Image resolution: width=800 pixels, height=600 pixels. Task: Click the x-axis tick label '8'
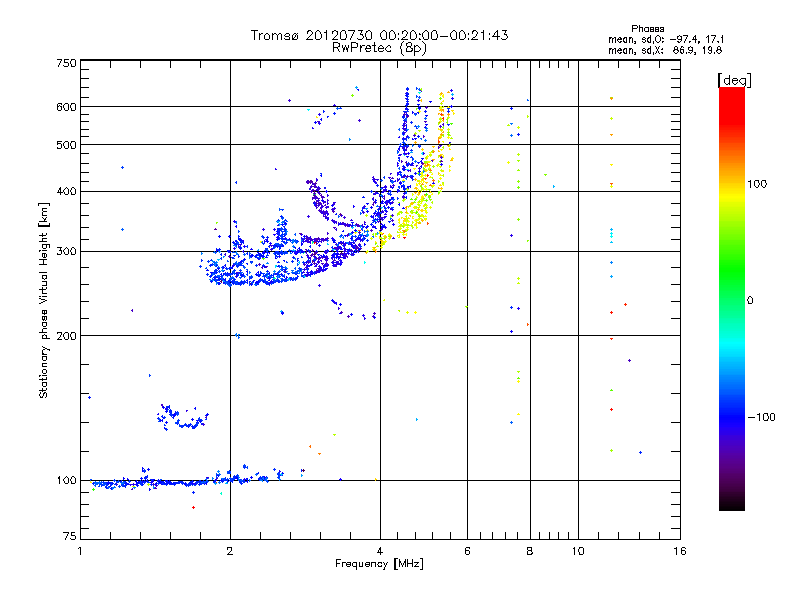530,551
